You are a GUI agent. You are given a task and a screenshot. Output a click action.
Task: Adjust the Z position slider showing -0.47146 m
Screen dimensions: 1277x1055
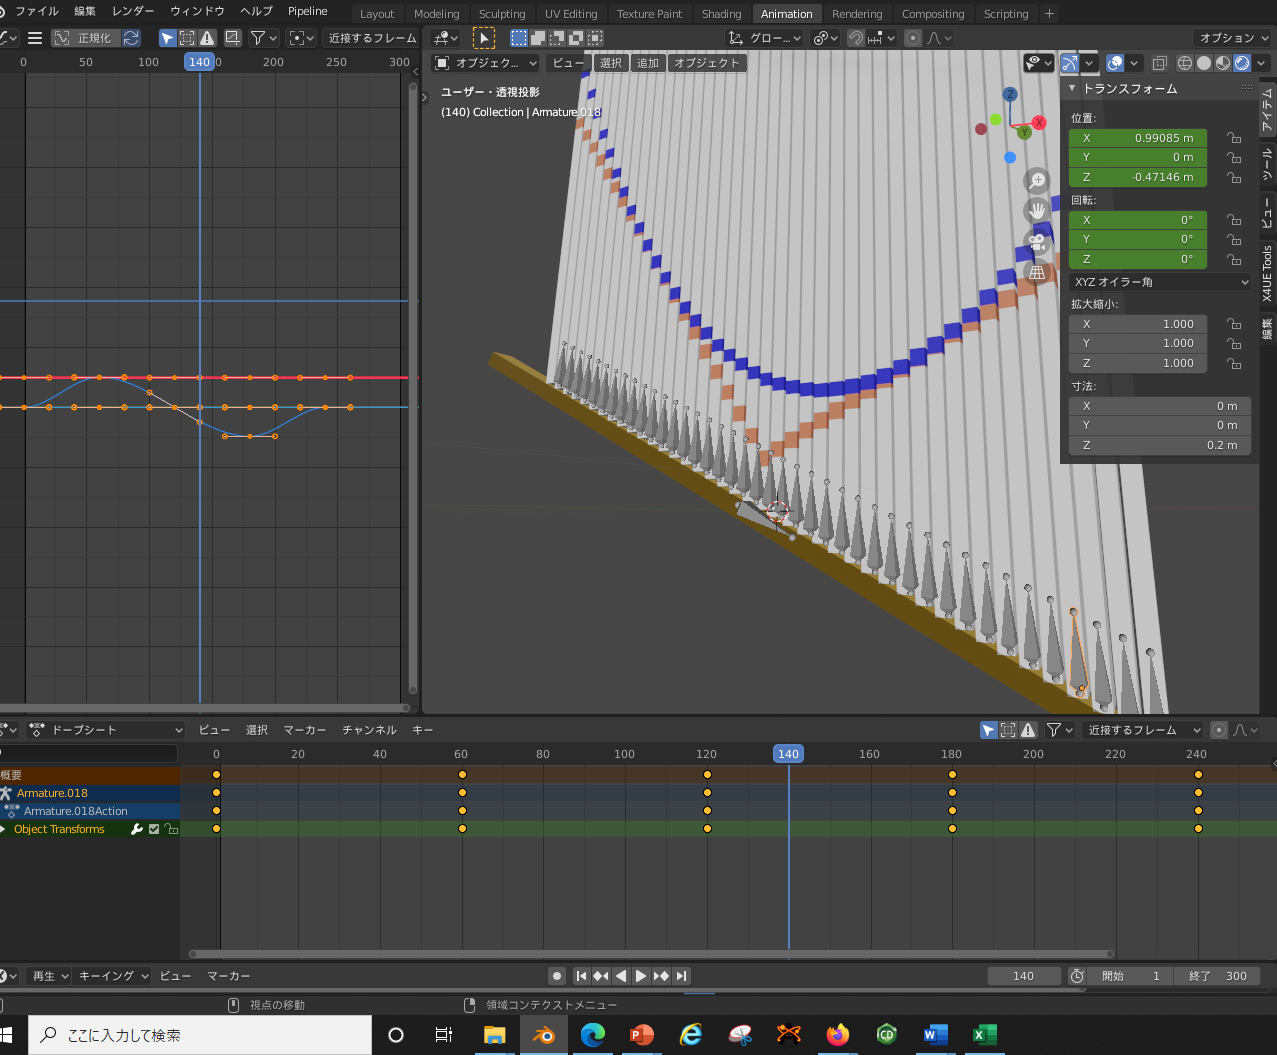click(1137, 177)
